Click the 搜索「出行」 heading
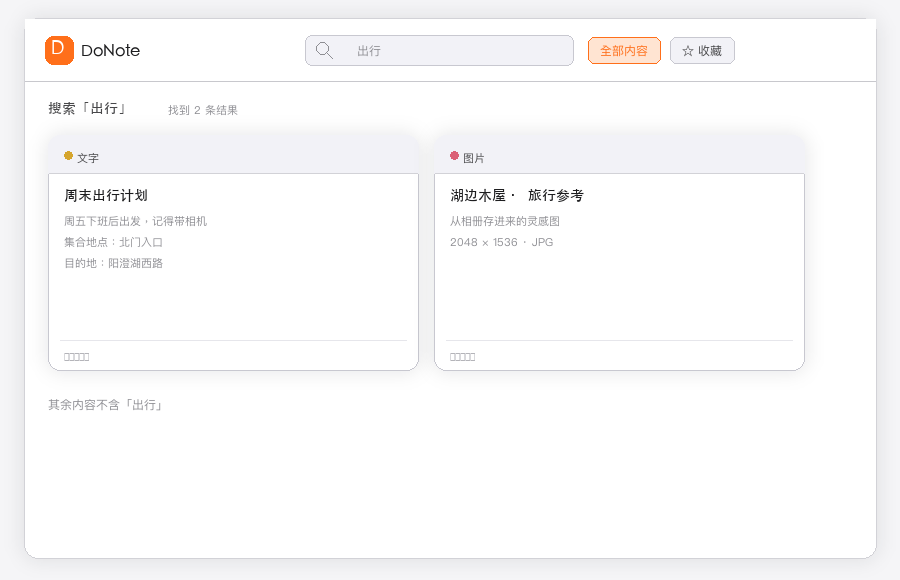 tap(87, 109)
